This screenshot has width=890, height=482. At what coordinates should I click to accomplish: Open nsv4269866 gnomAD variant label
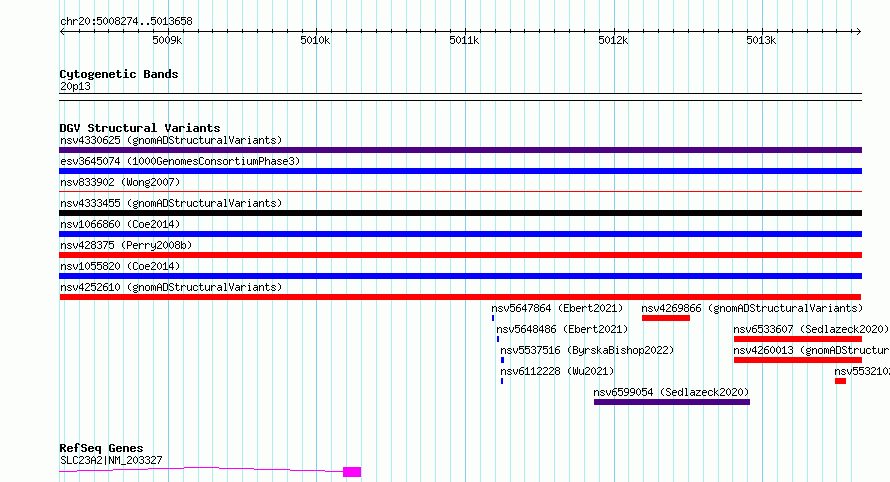click(x=752, y=308)
